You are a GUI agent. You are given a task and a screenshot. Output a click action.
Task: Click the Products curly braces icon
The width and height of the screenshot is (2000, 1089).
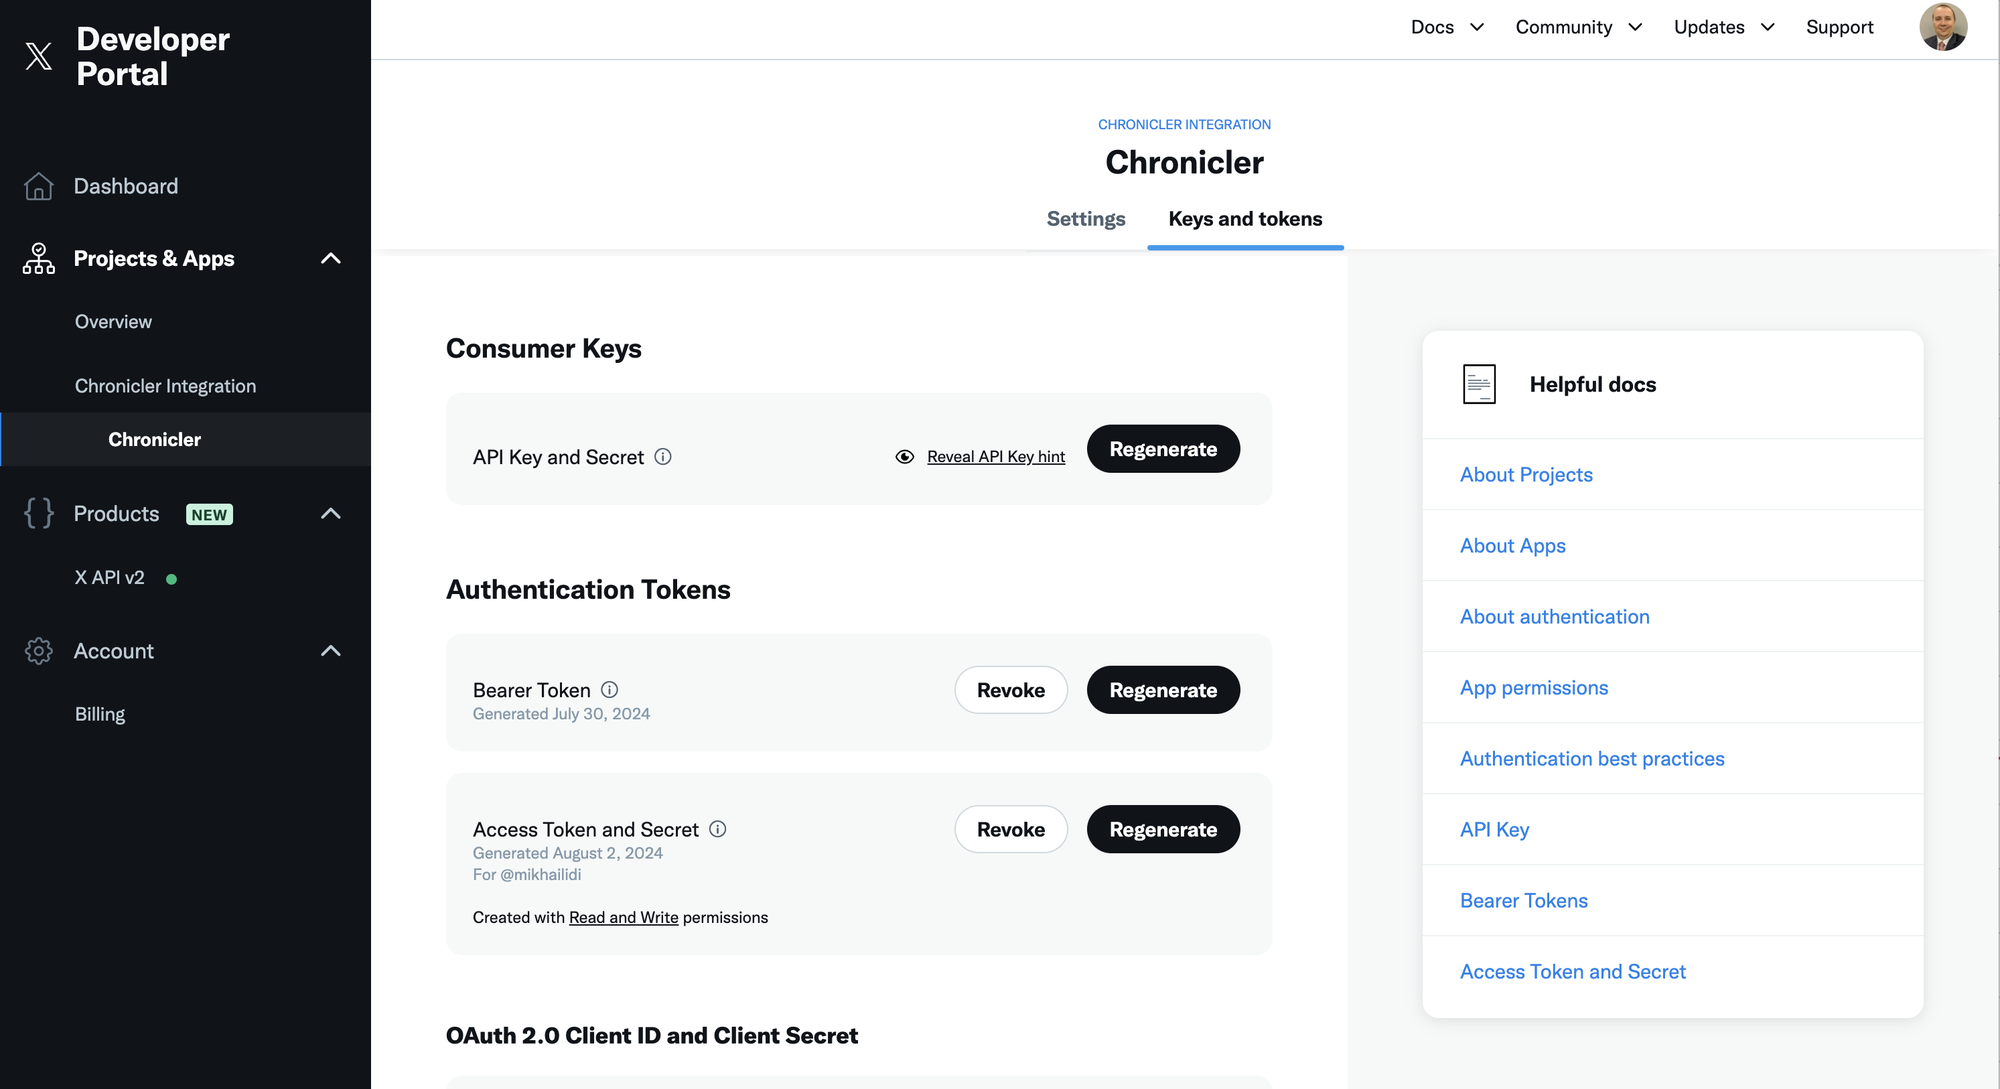(38, 513)
